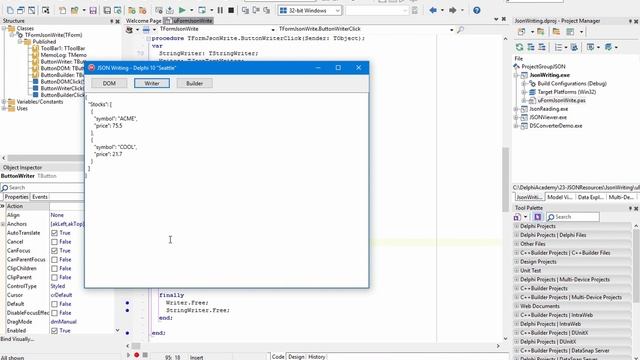The width and height of the screenshot is (640, 360).
Task: Click the JSON output memo text area
Action: coord(227,190)
